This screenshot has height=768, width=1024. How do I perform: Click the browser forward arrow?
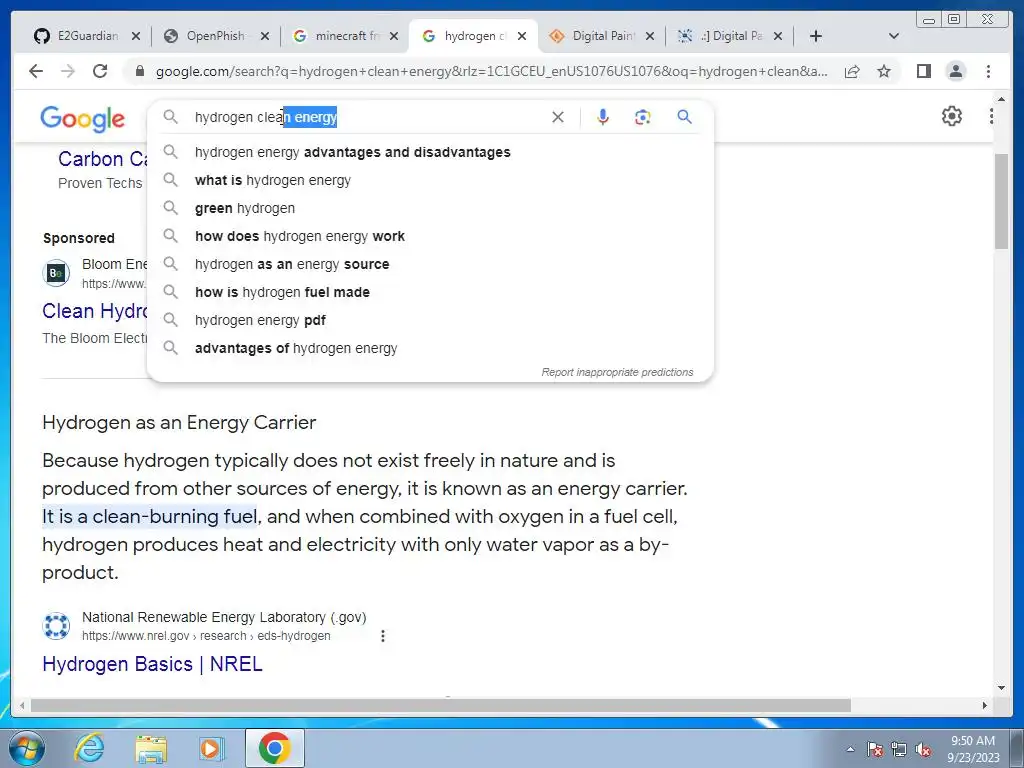coord(68,71)
